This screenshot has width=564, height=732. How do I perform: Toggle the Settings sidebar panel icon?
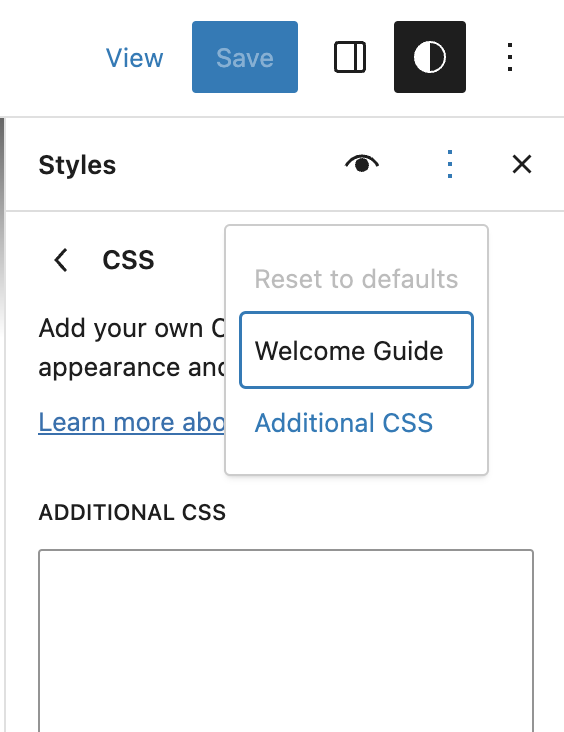(350, 57)
